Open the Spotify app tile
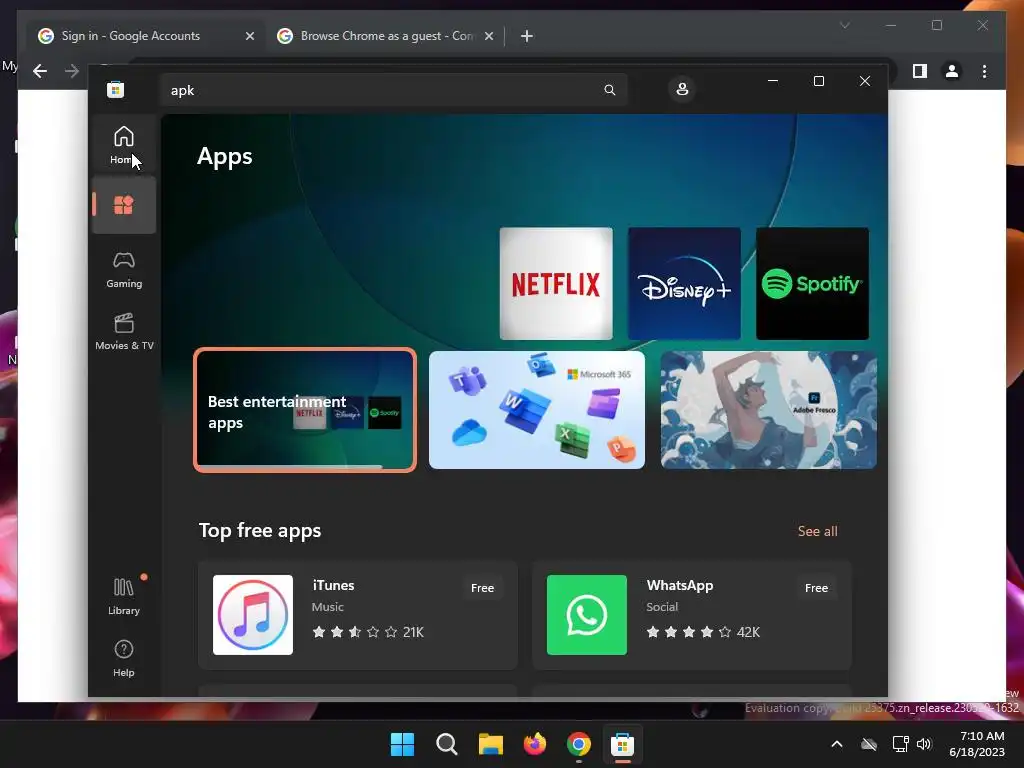This screenshot has height=768, width=1024. pyautogui.click(x=812, y=283)
